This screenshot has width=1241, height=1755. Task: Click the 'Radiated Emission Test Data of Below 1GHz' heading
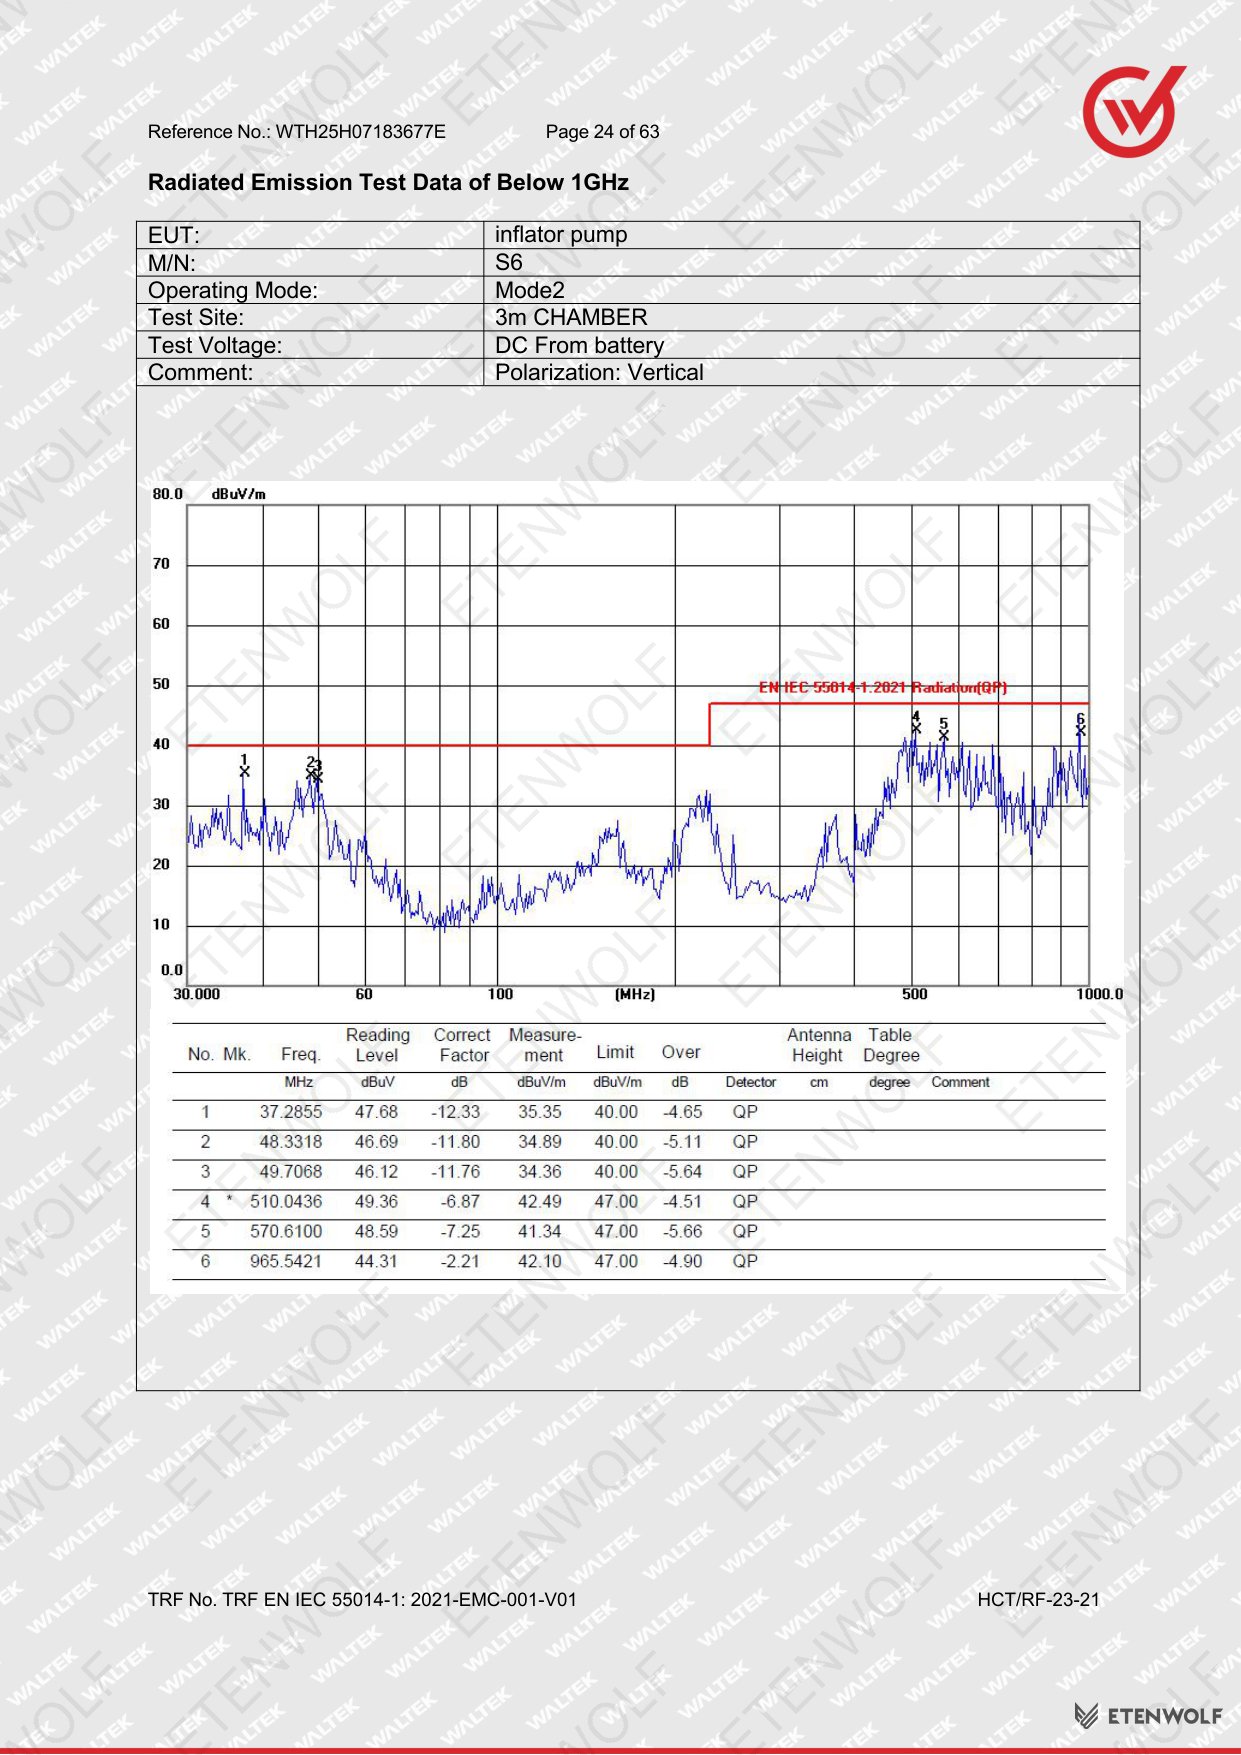click(388, 182)
